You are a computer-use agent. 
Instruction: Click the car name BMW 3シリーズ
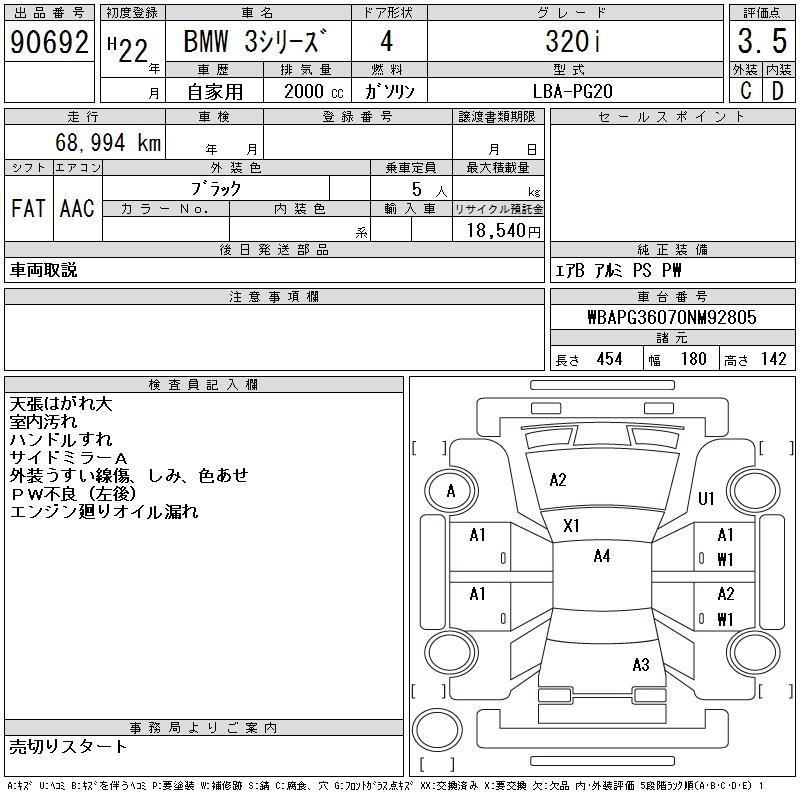coord(255,41)
